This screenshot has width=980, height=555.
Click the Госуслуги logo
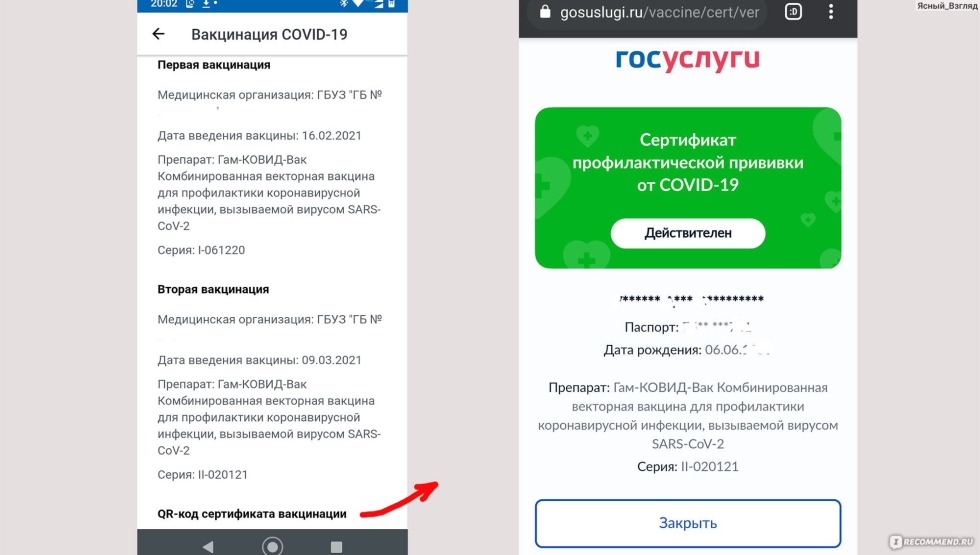point(688,59)
